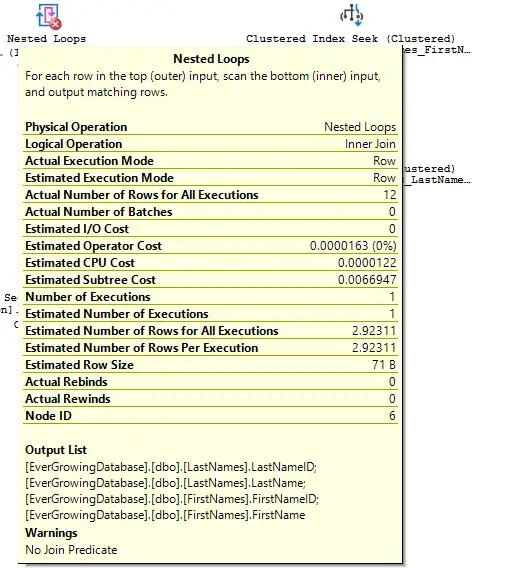Viewport: 512px width, 568px height.
Task: Click Estimated Number of Rows Per Execution
Action: click(211, 348)
